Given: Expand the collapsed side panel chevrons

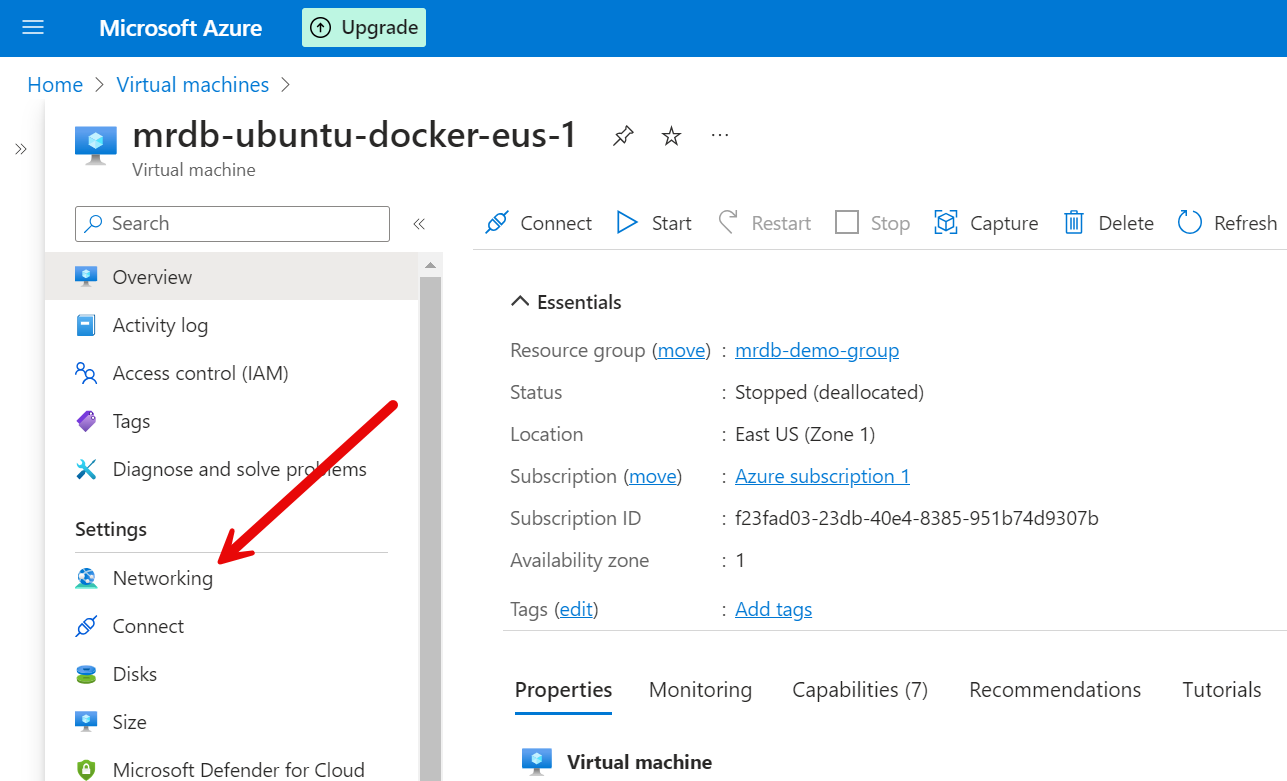Looking at the screenshot, I should (x=20, y=149).
